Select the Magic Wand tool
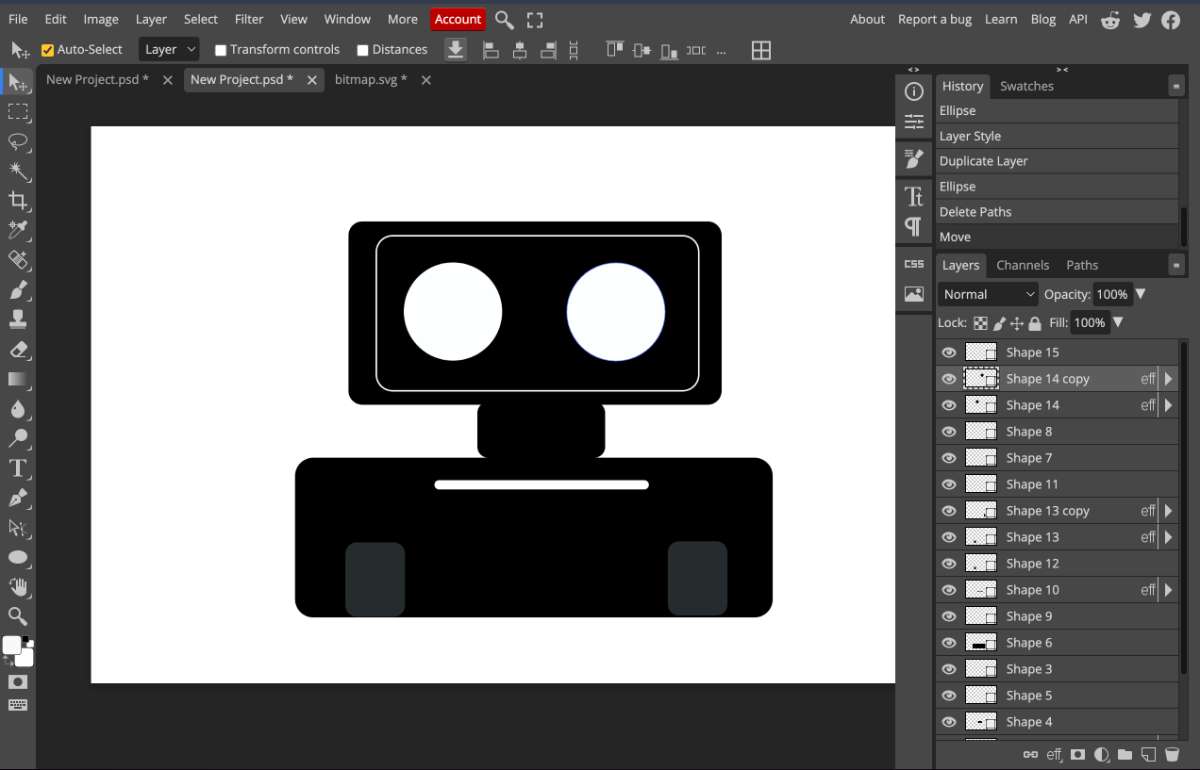 [x=18, y=171]
